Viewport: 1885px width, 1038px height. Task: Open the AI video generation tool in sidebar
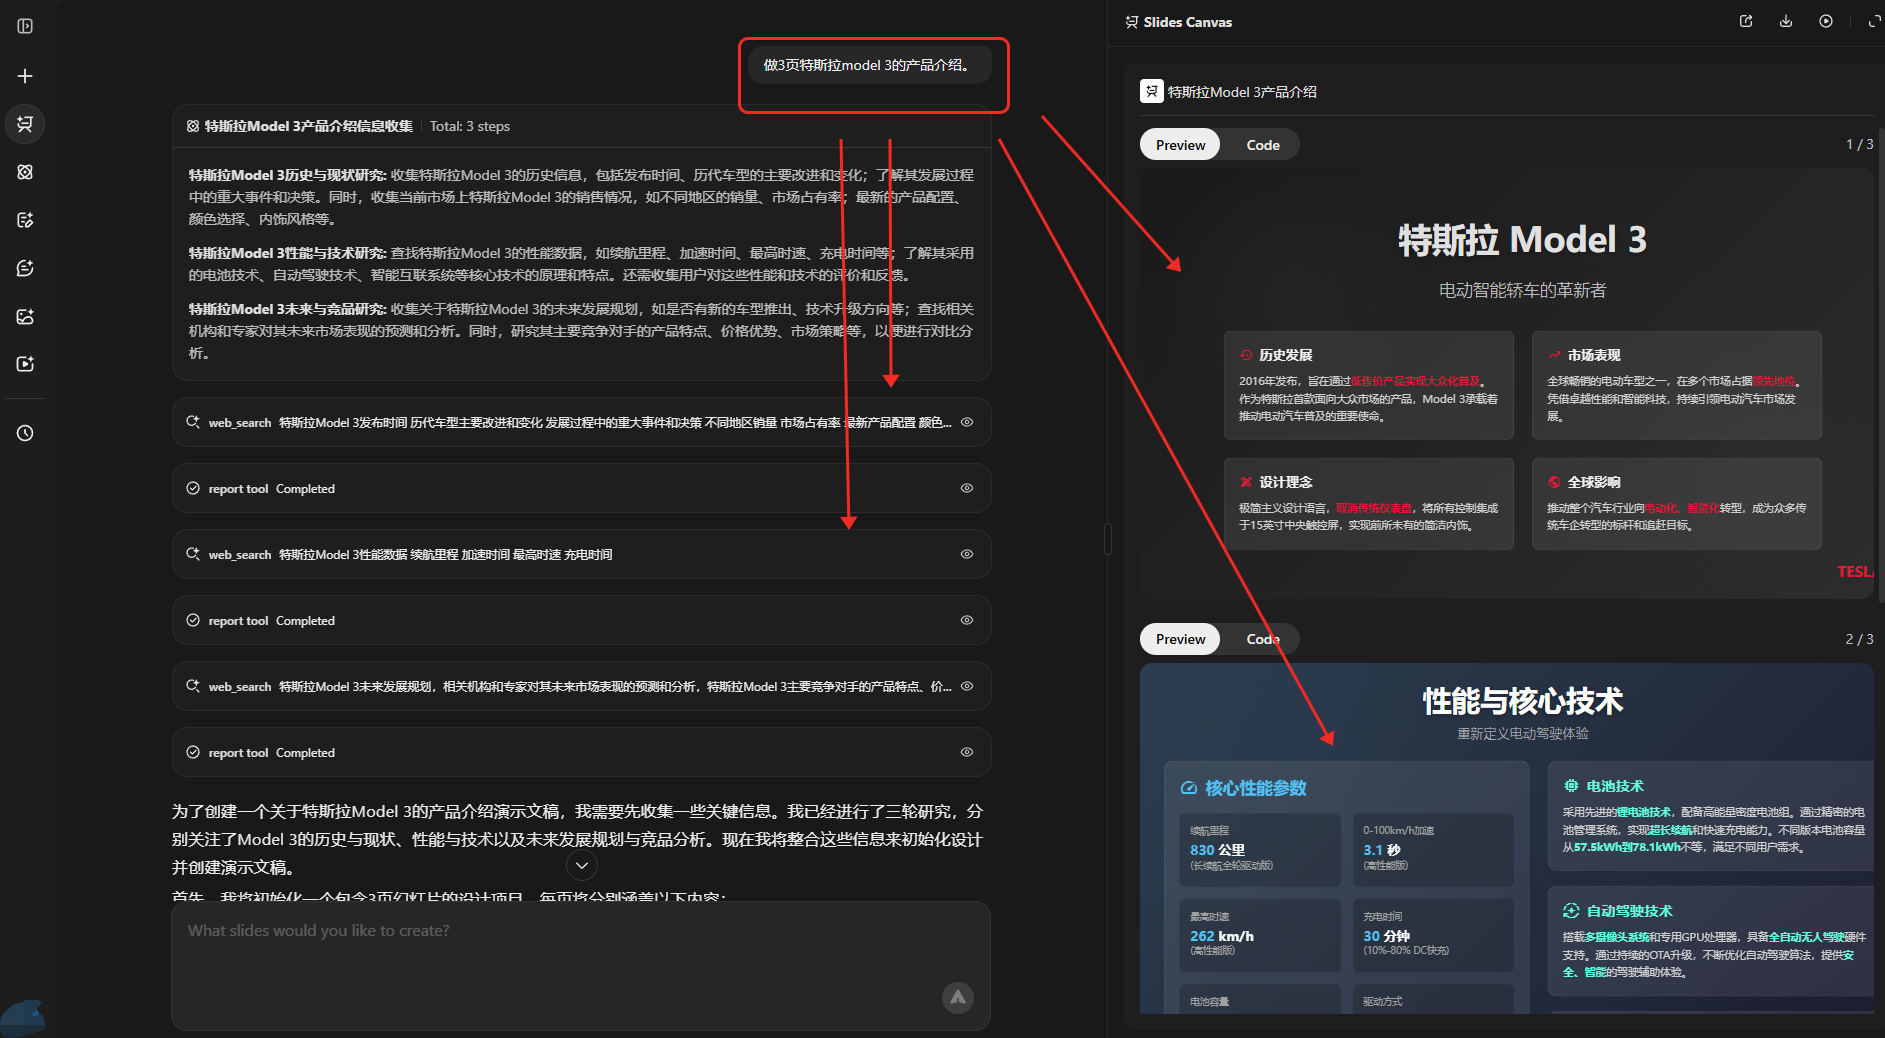click(25, 364)
